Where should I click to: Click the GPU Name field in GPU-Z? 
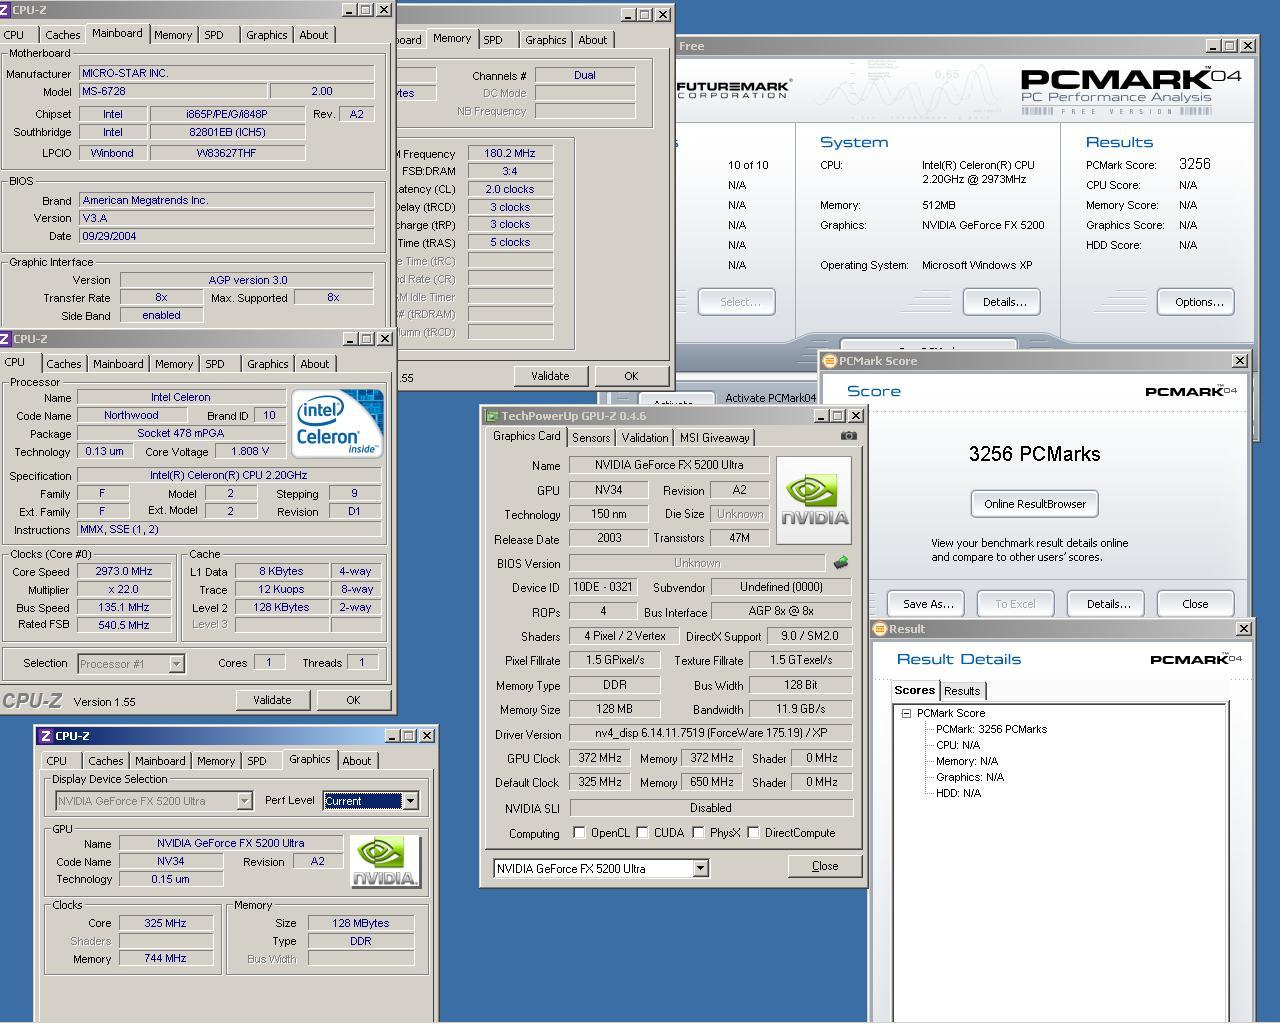[x=669, y=465]
